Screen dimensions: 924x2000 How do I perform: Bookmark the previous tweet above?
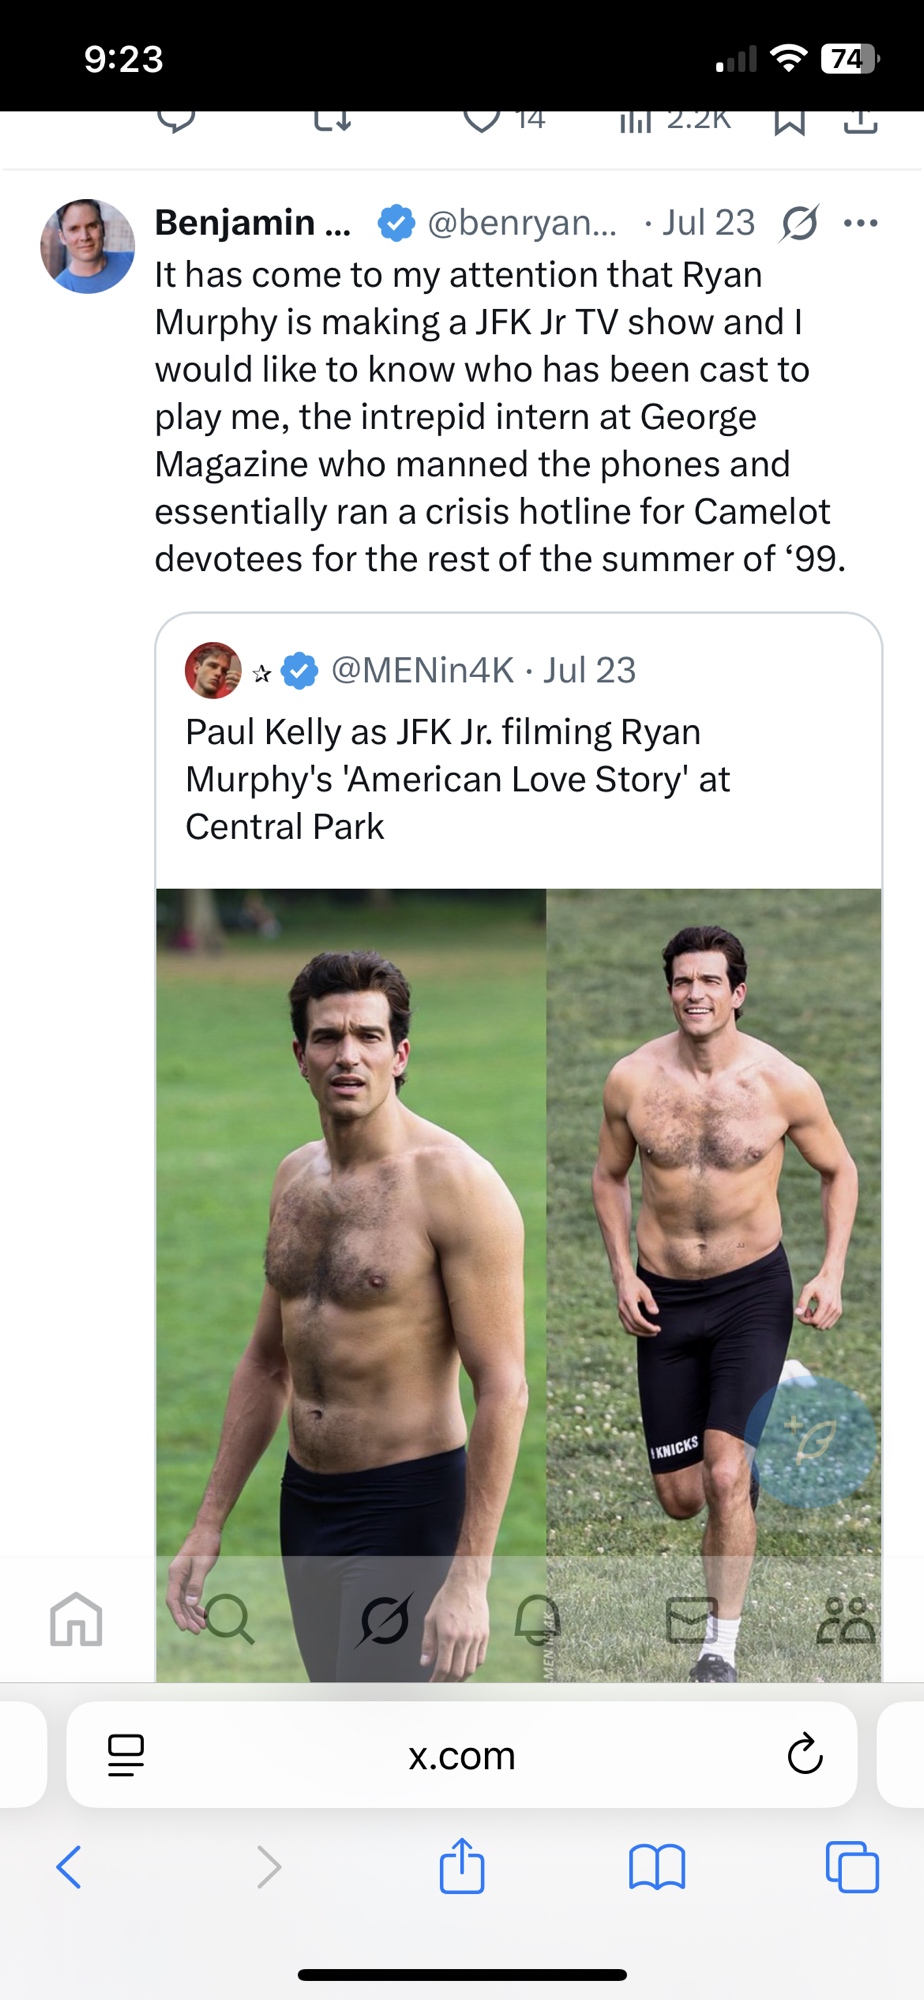789,122
